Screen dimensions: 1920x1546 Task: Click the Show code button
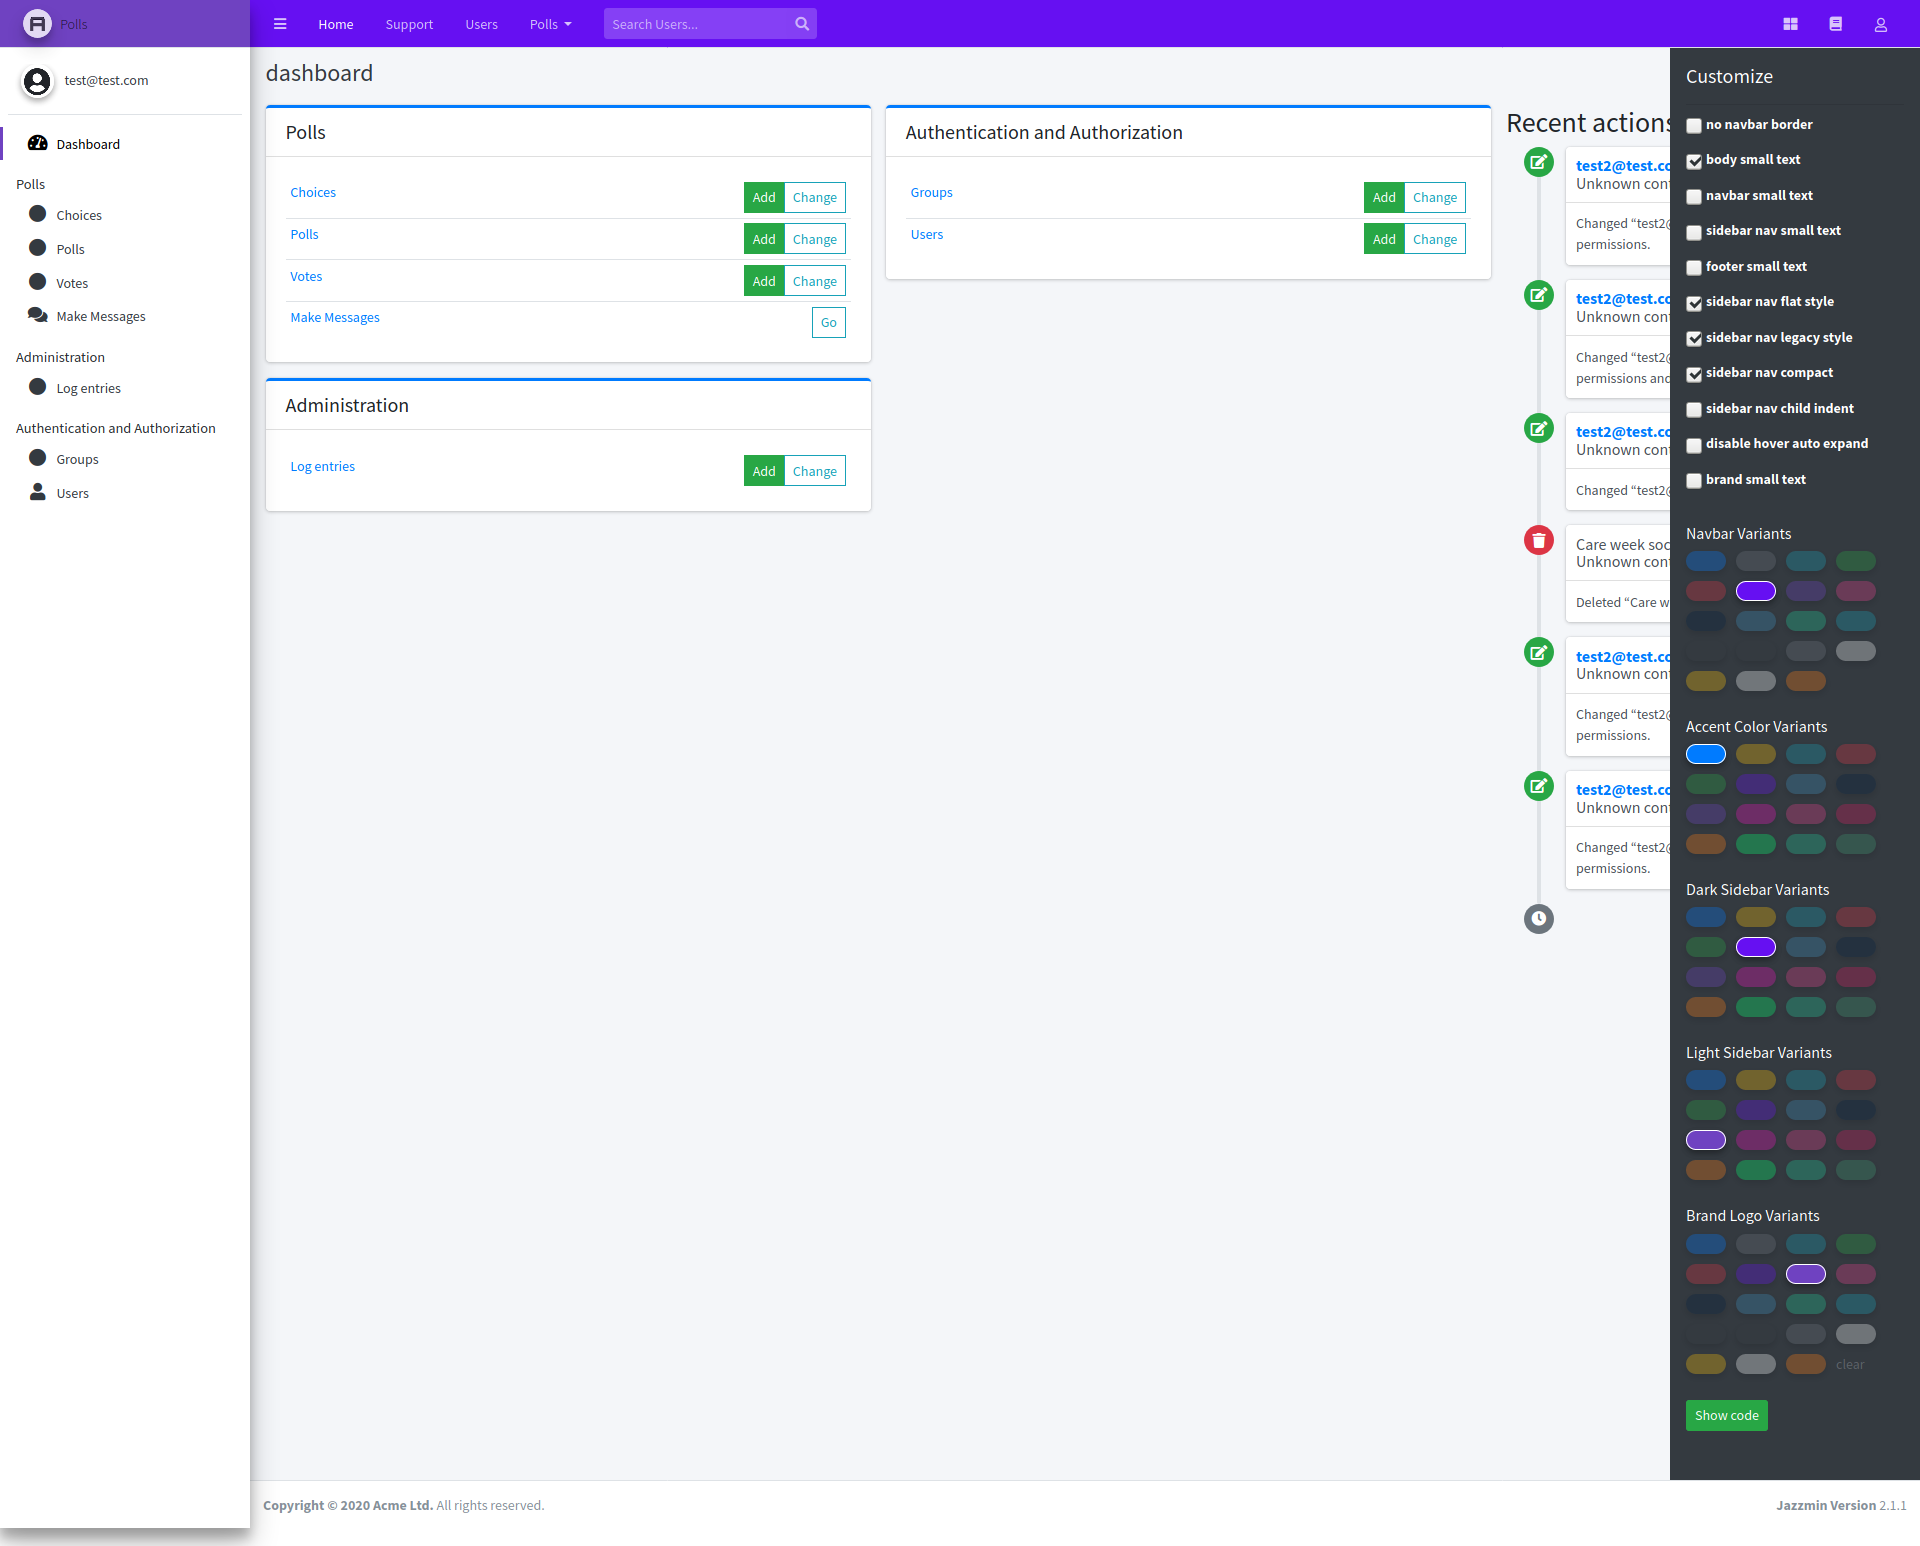[x=1726, y=1415]
